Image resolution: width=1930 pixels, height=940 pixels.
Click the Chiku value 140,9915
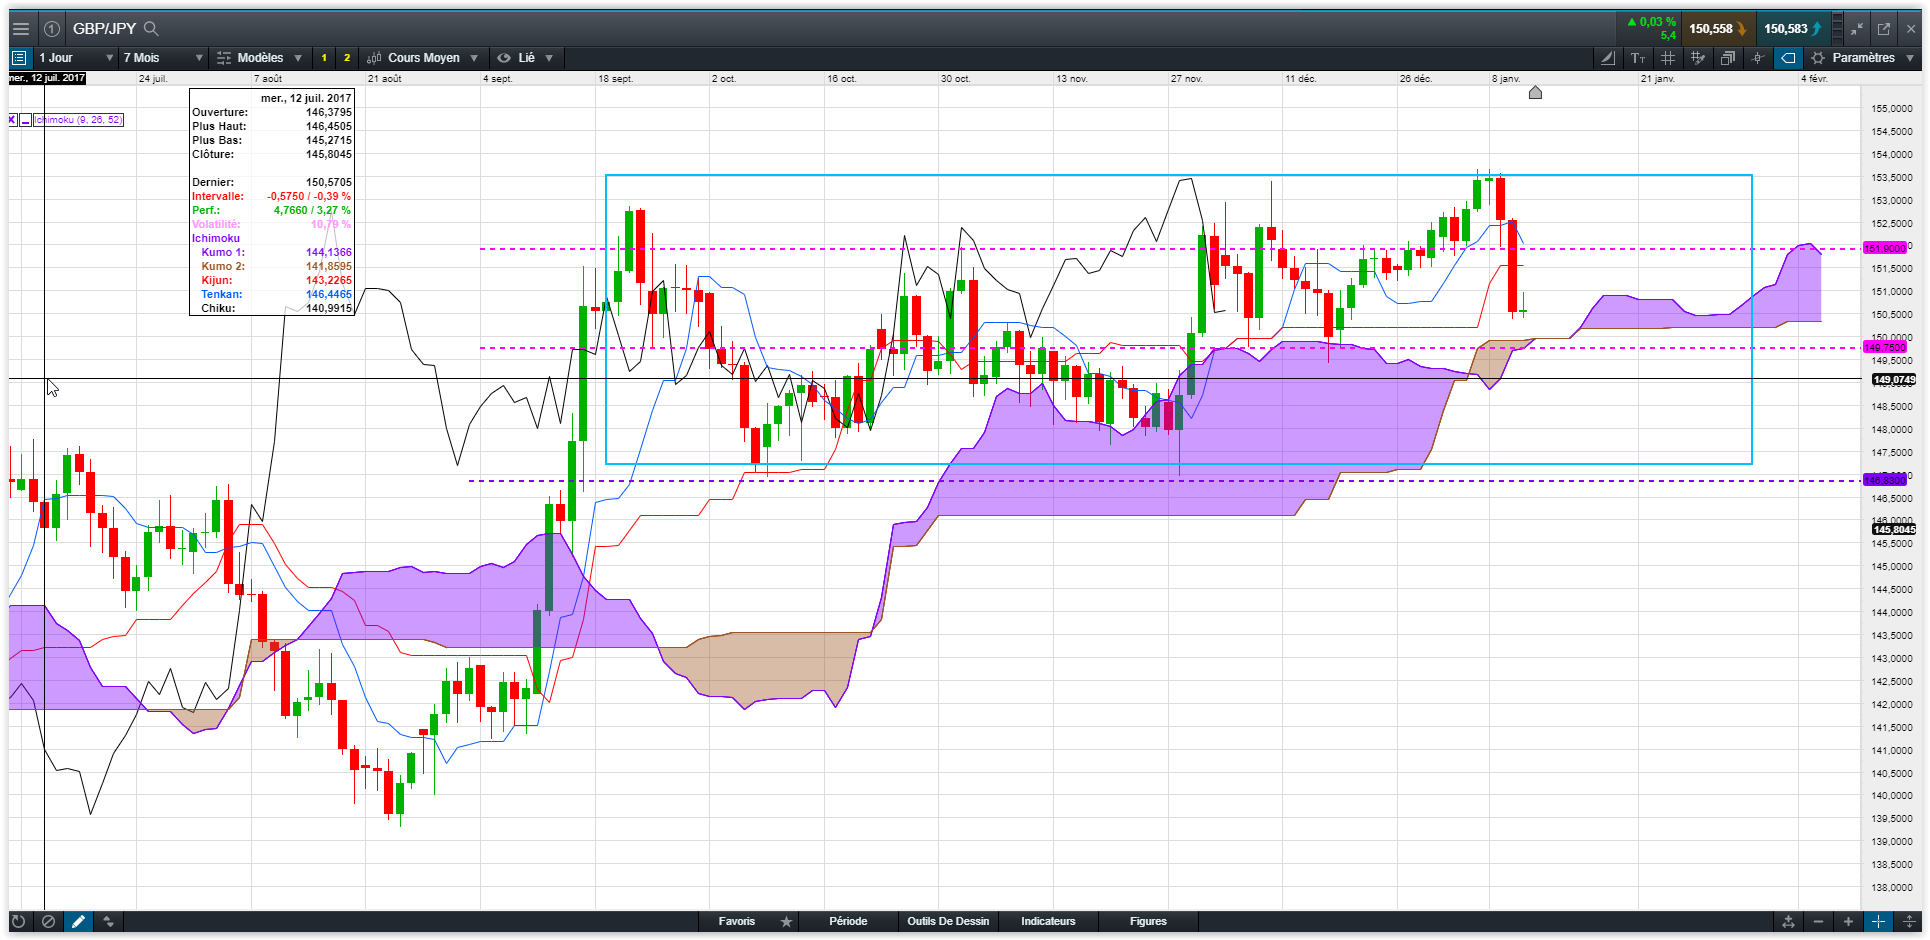pos(328,309)
